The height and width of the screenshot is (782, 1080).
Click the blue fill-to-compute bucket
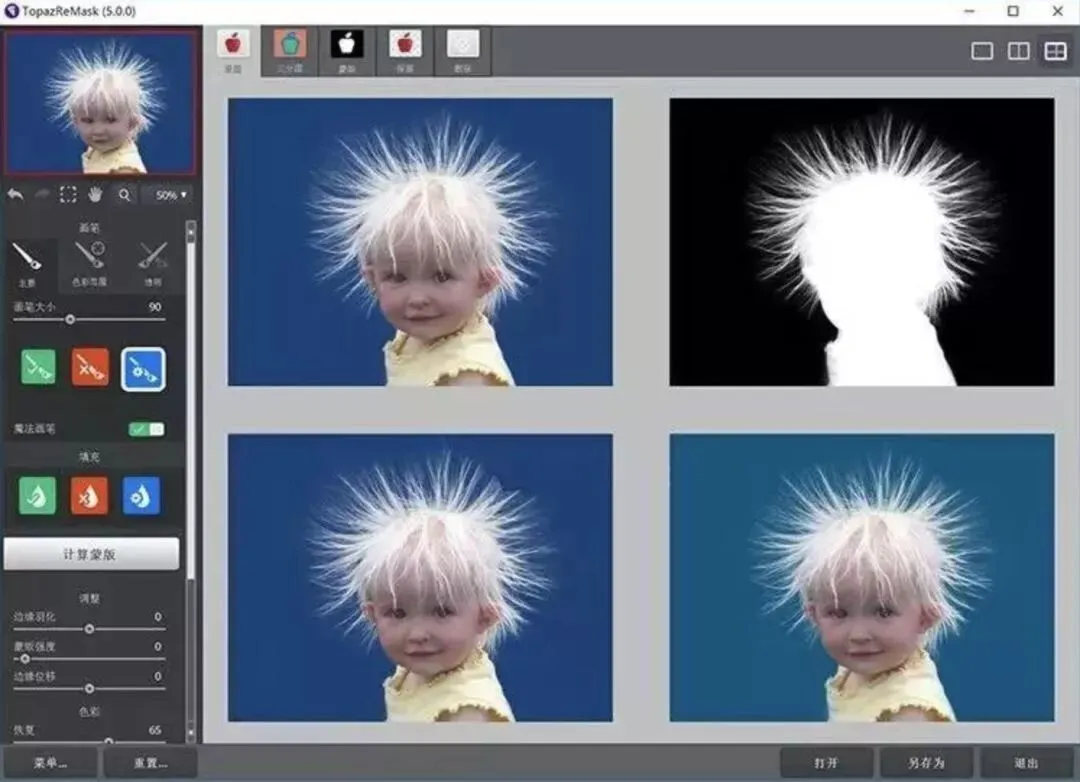point(142,496)
